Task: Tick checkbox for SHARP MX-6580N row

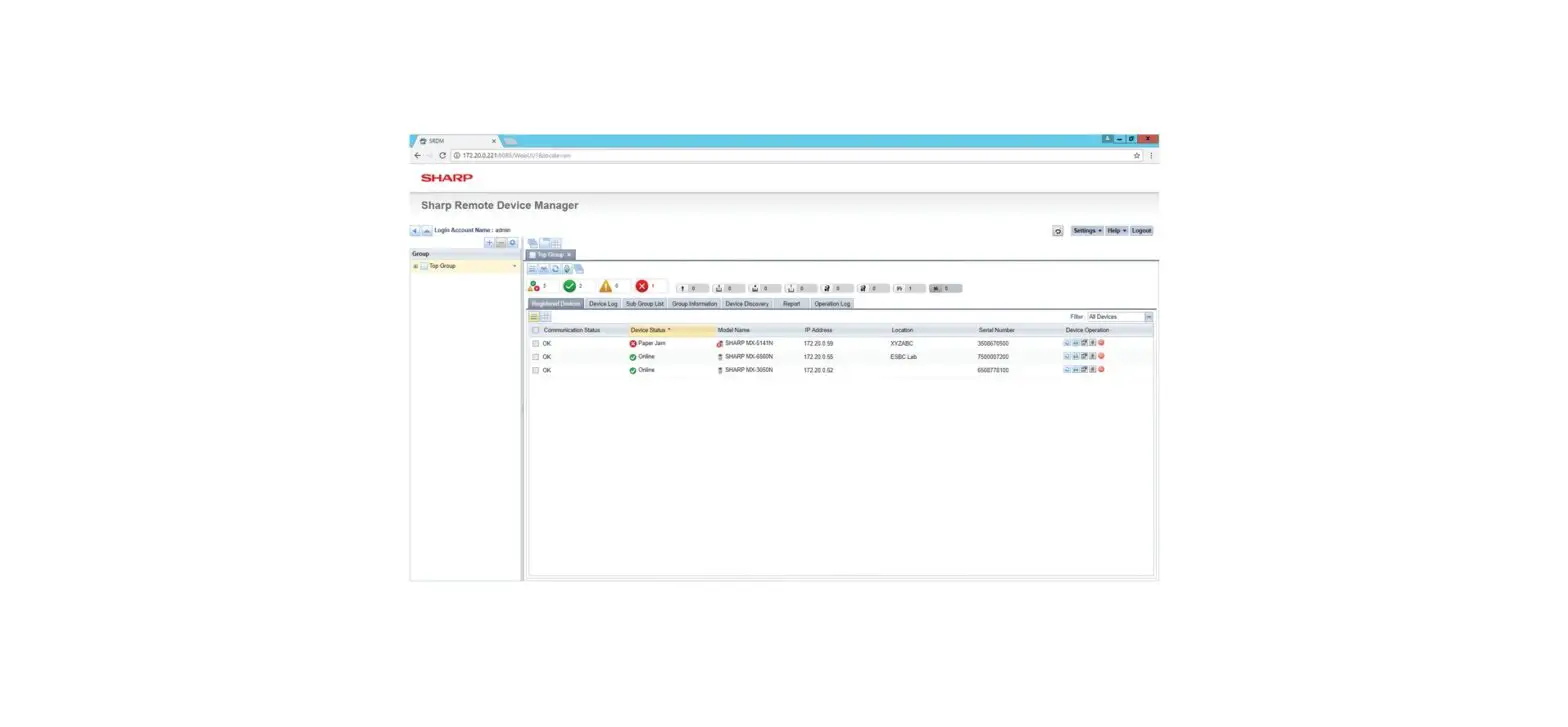Action: (536, 357)
